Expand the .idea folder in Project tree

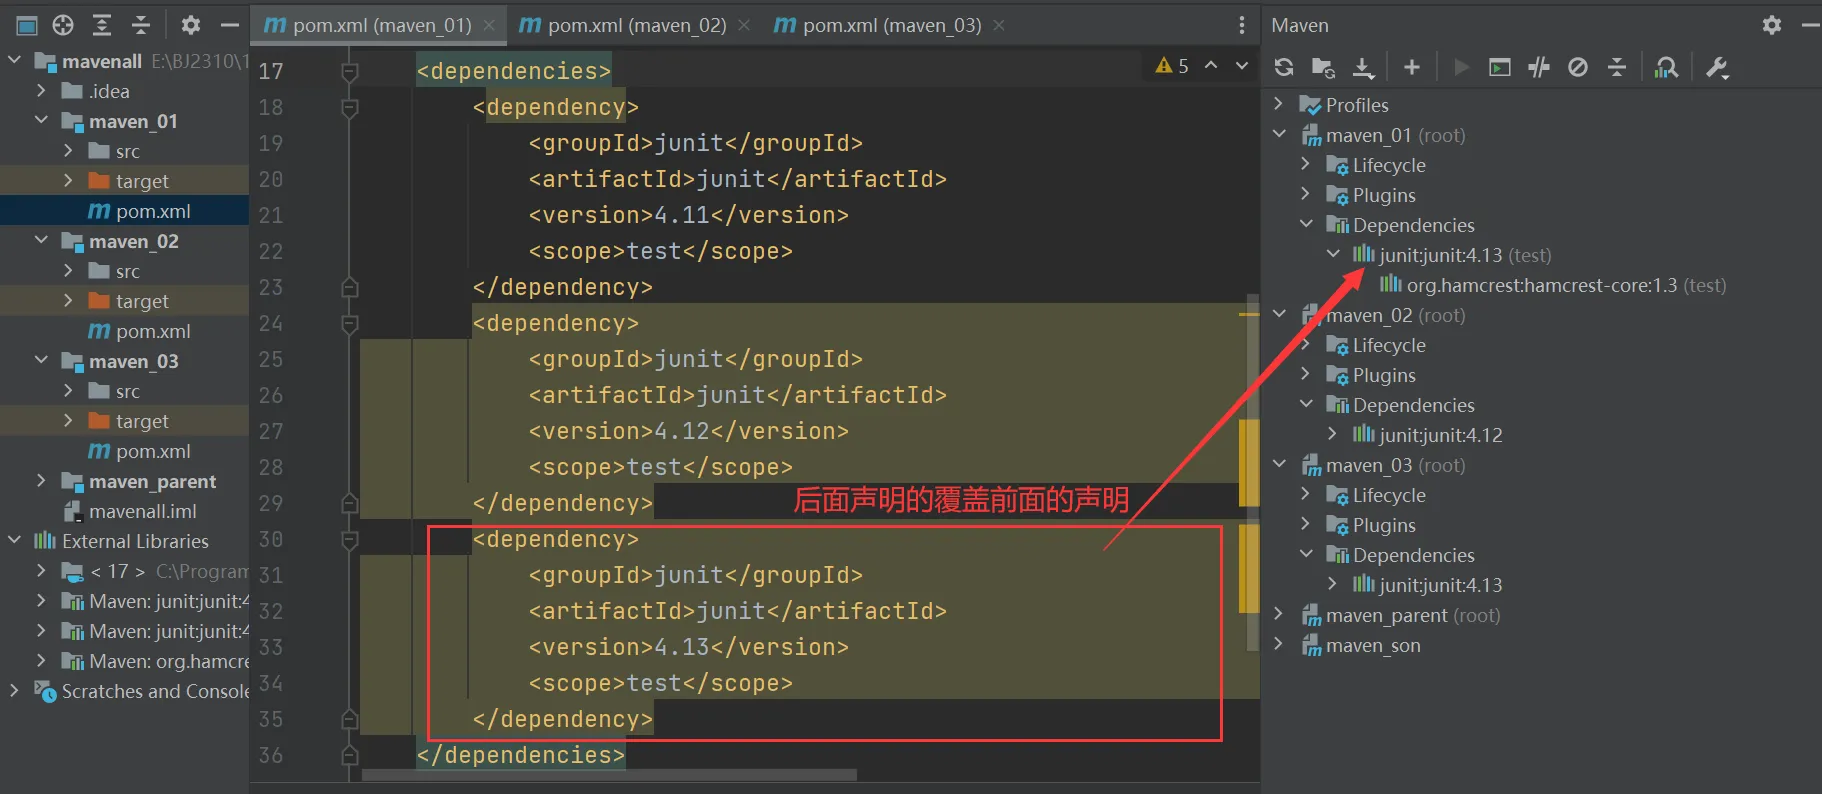[x=41, y=90]
